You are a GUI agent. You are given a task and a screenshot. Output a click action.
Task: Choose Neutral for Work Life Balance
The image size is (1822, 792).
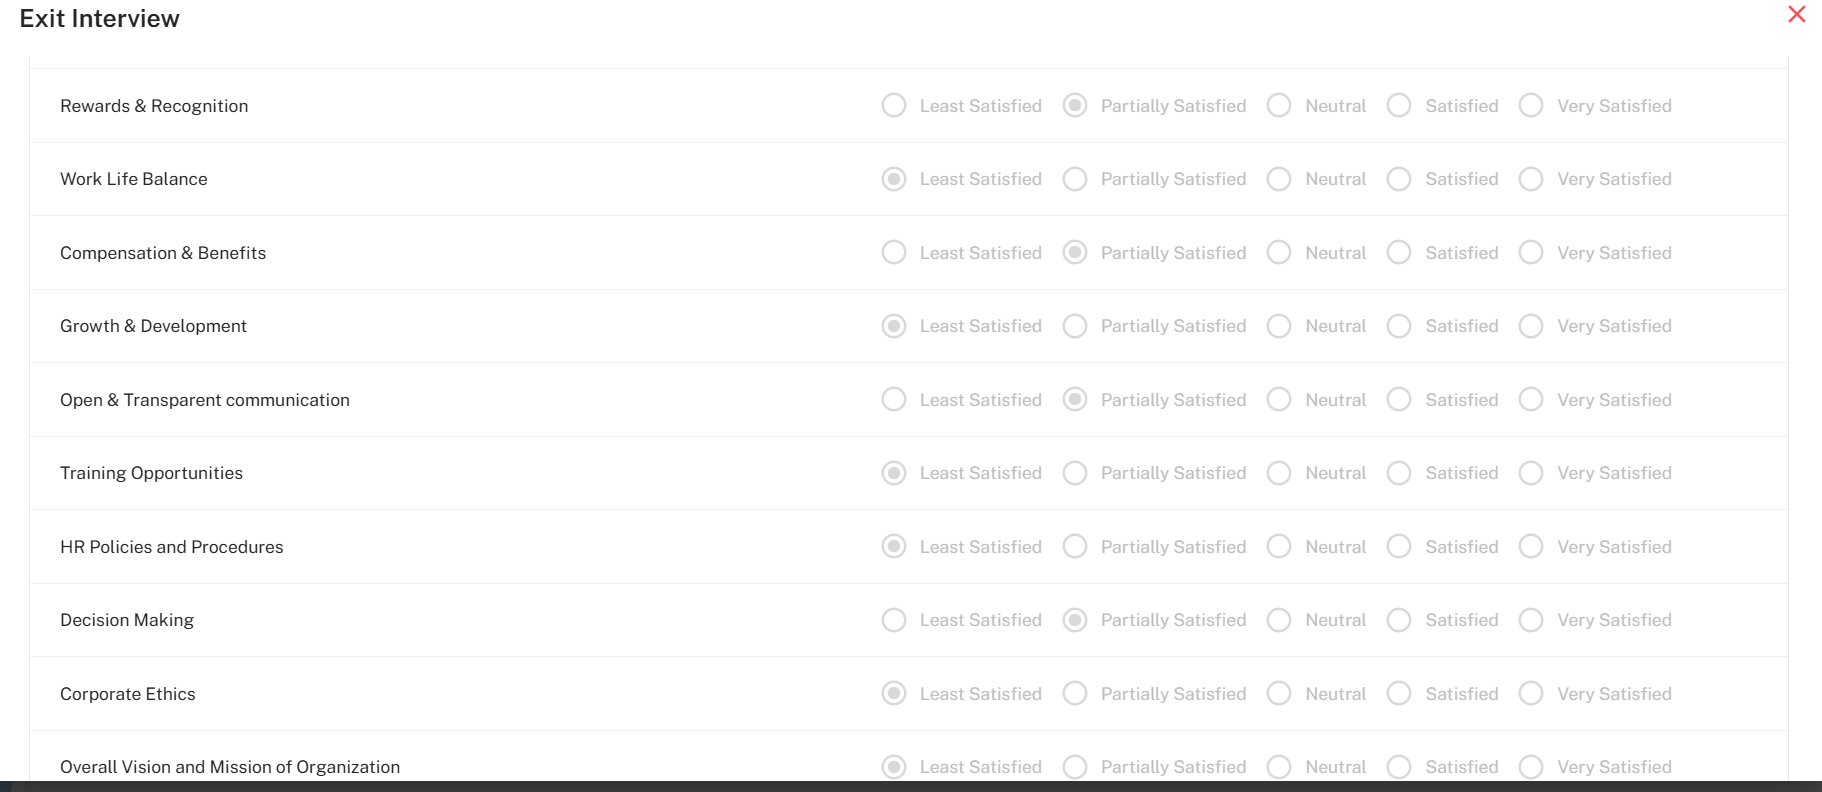click(1279, 179)
